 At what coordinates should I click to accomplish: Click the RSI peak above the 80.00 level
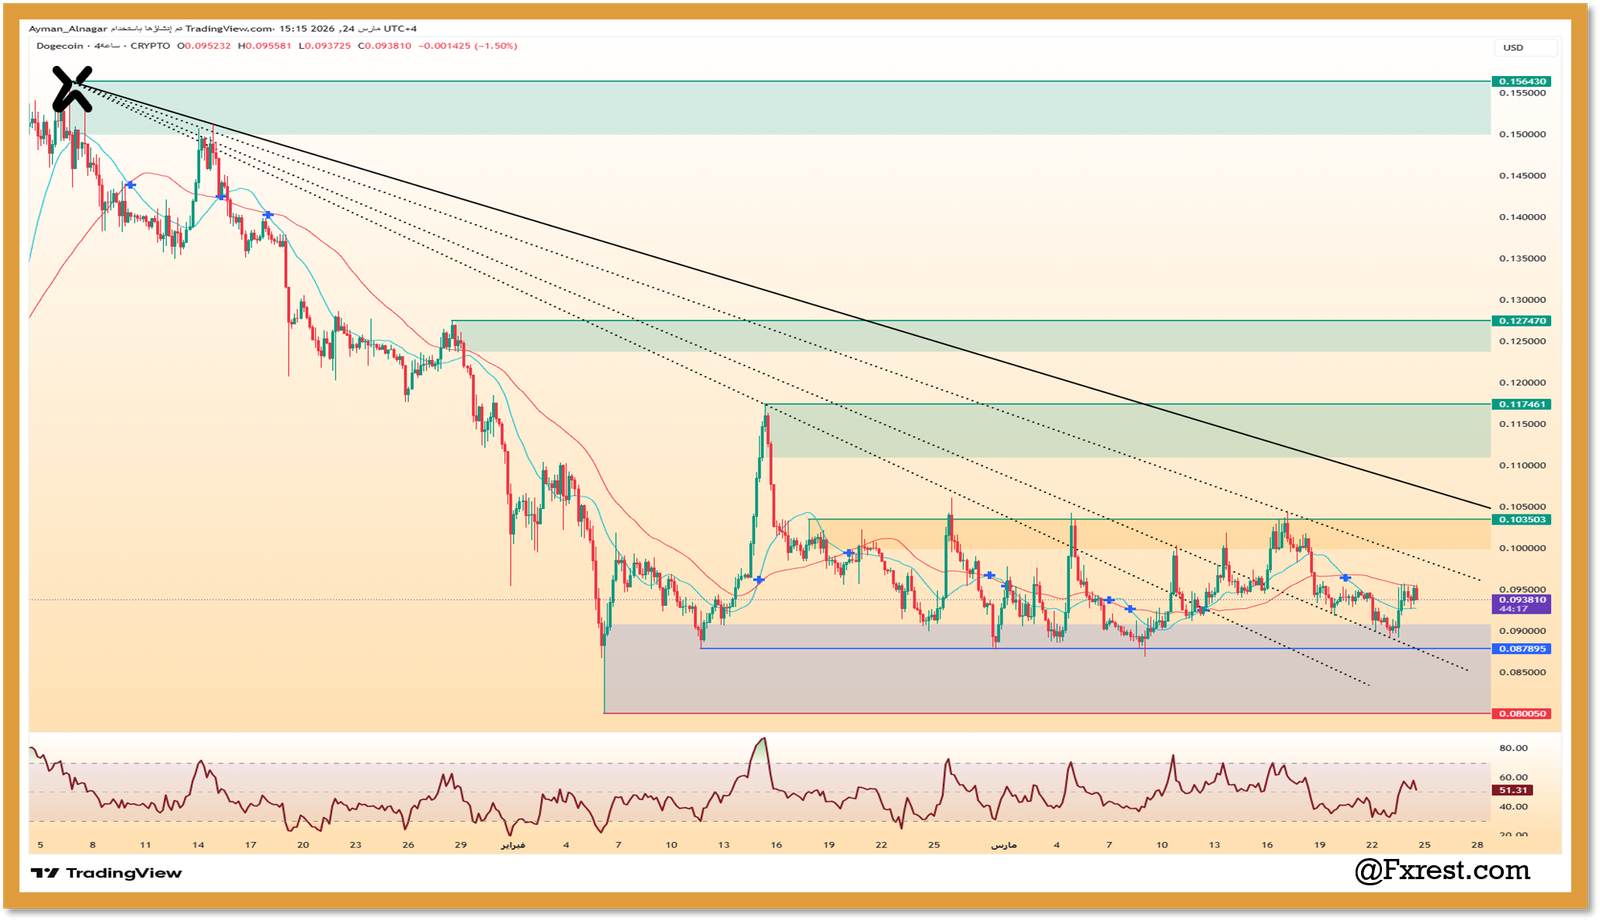pyautogui.click(x=763, y=741)
